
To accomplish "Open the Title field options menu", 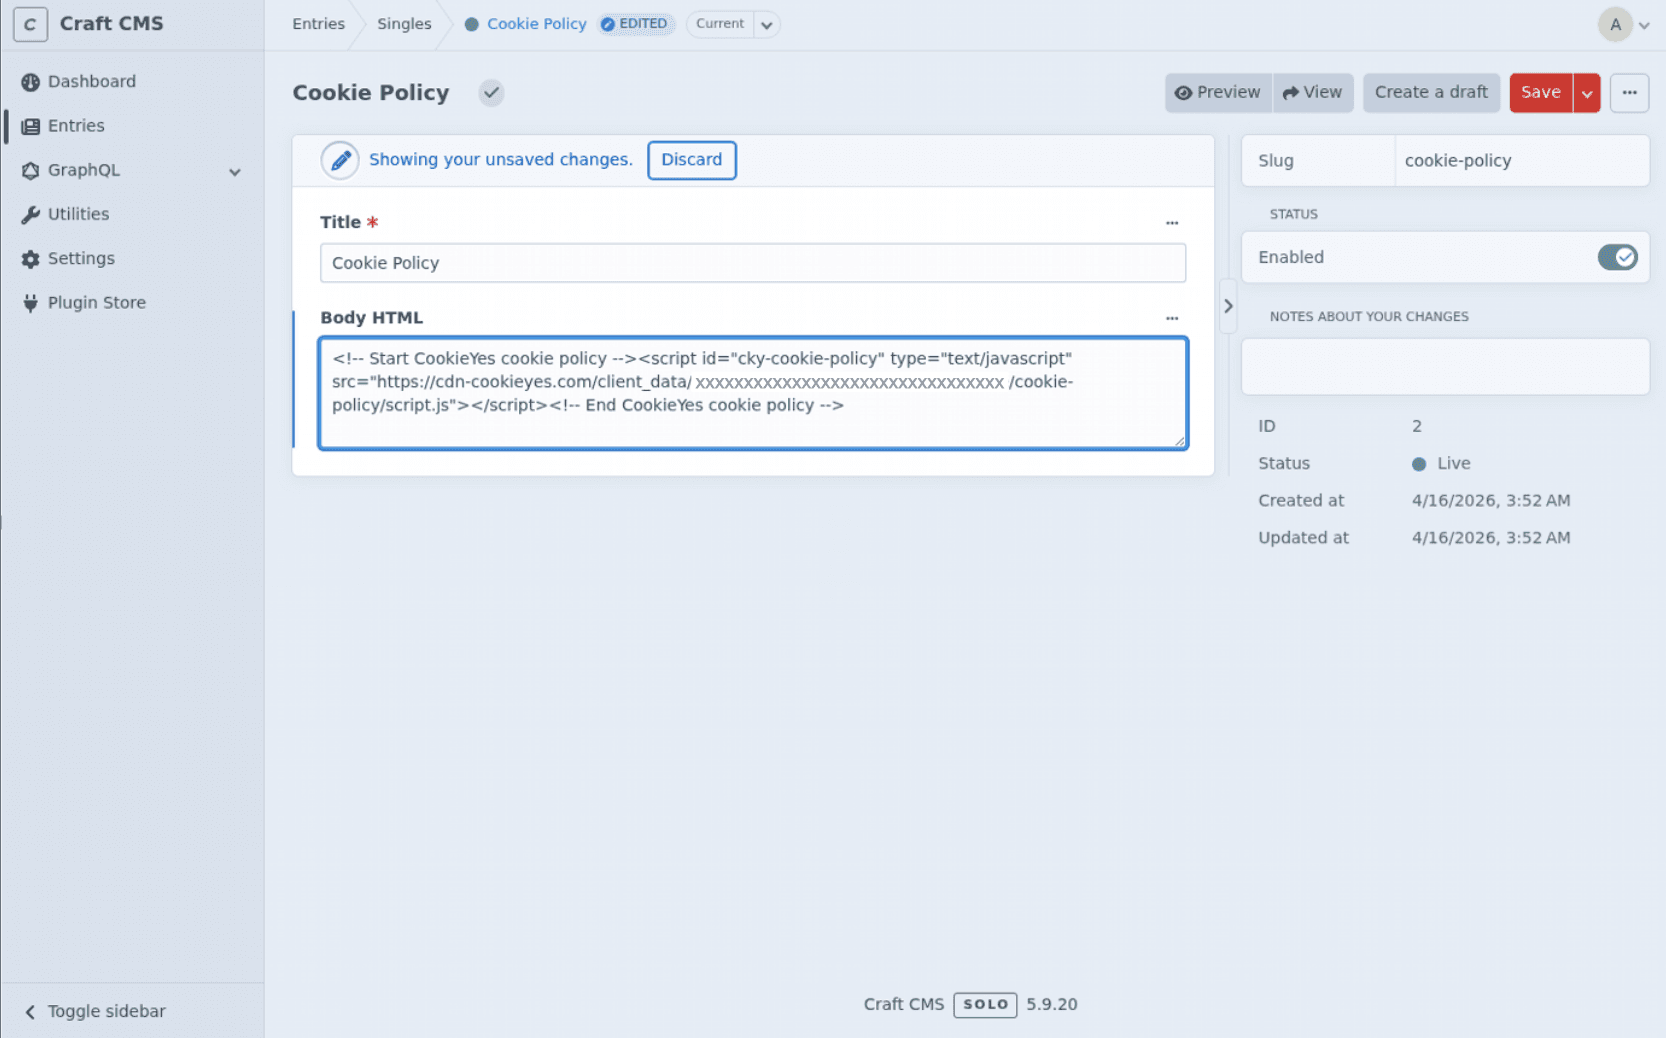I will click(1172, 223).
